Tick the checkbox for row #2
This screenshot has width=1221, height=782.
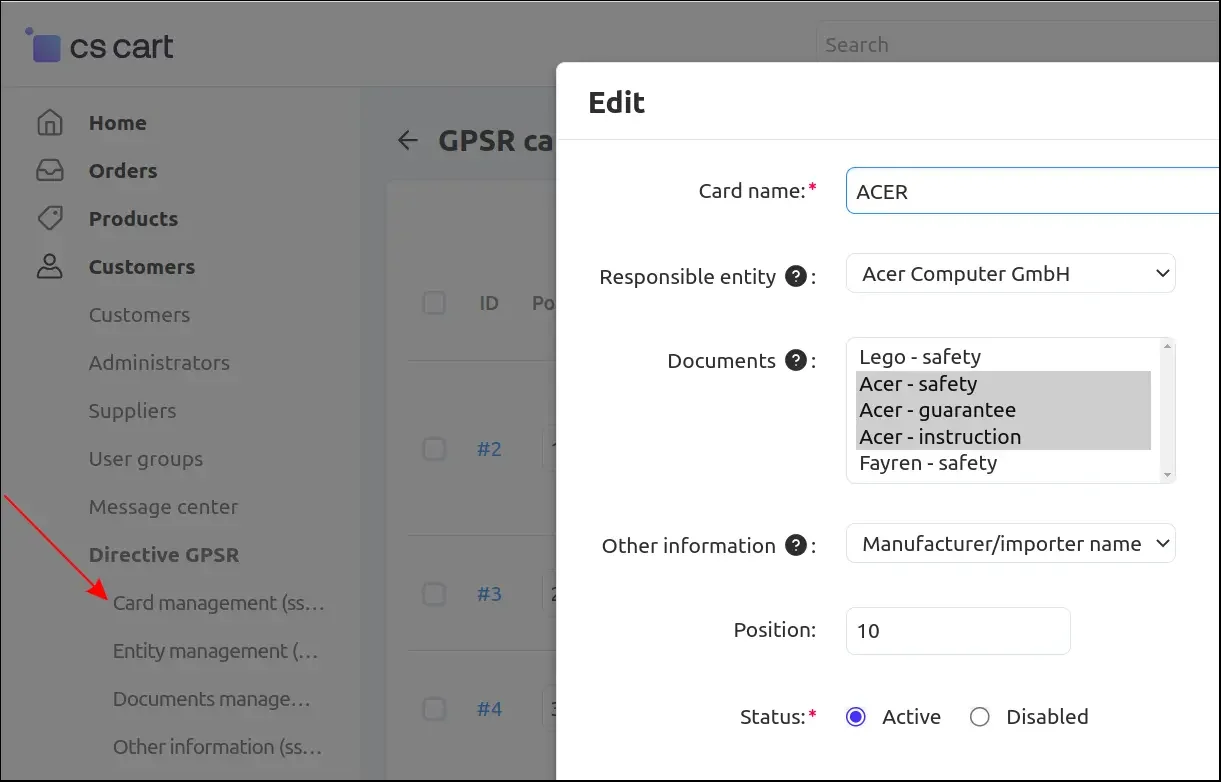pyautogui.click(x=434, y=449)
